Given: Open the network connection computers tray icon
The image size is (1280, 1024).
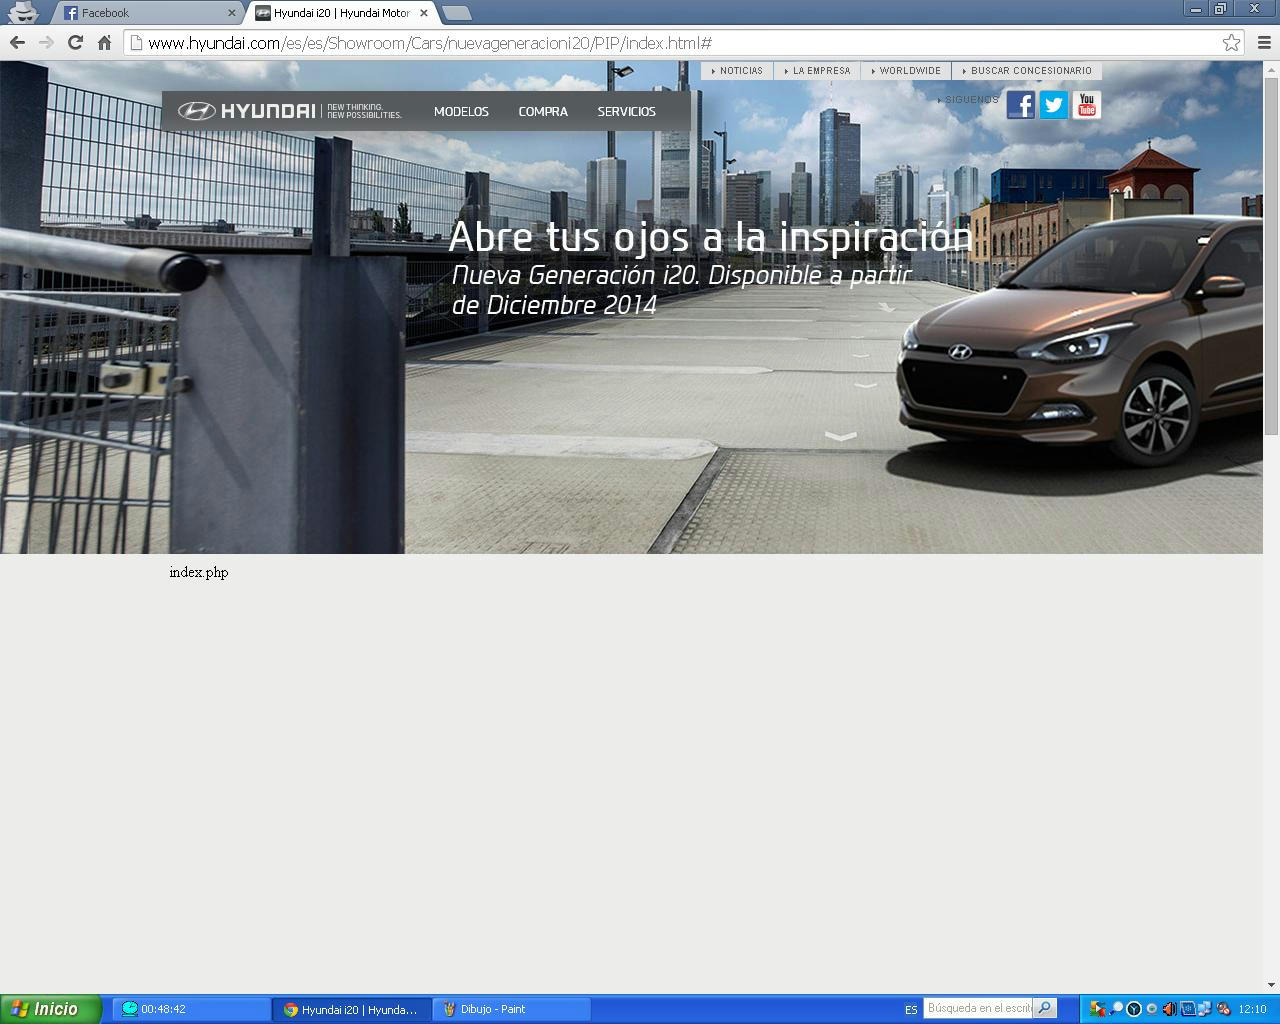Looking at the screenshot, I should pos(1204,1009).
